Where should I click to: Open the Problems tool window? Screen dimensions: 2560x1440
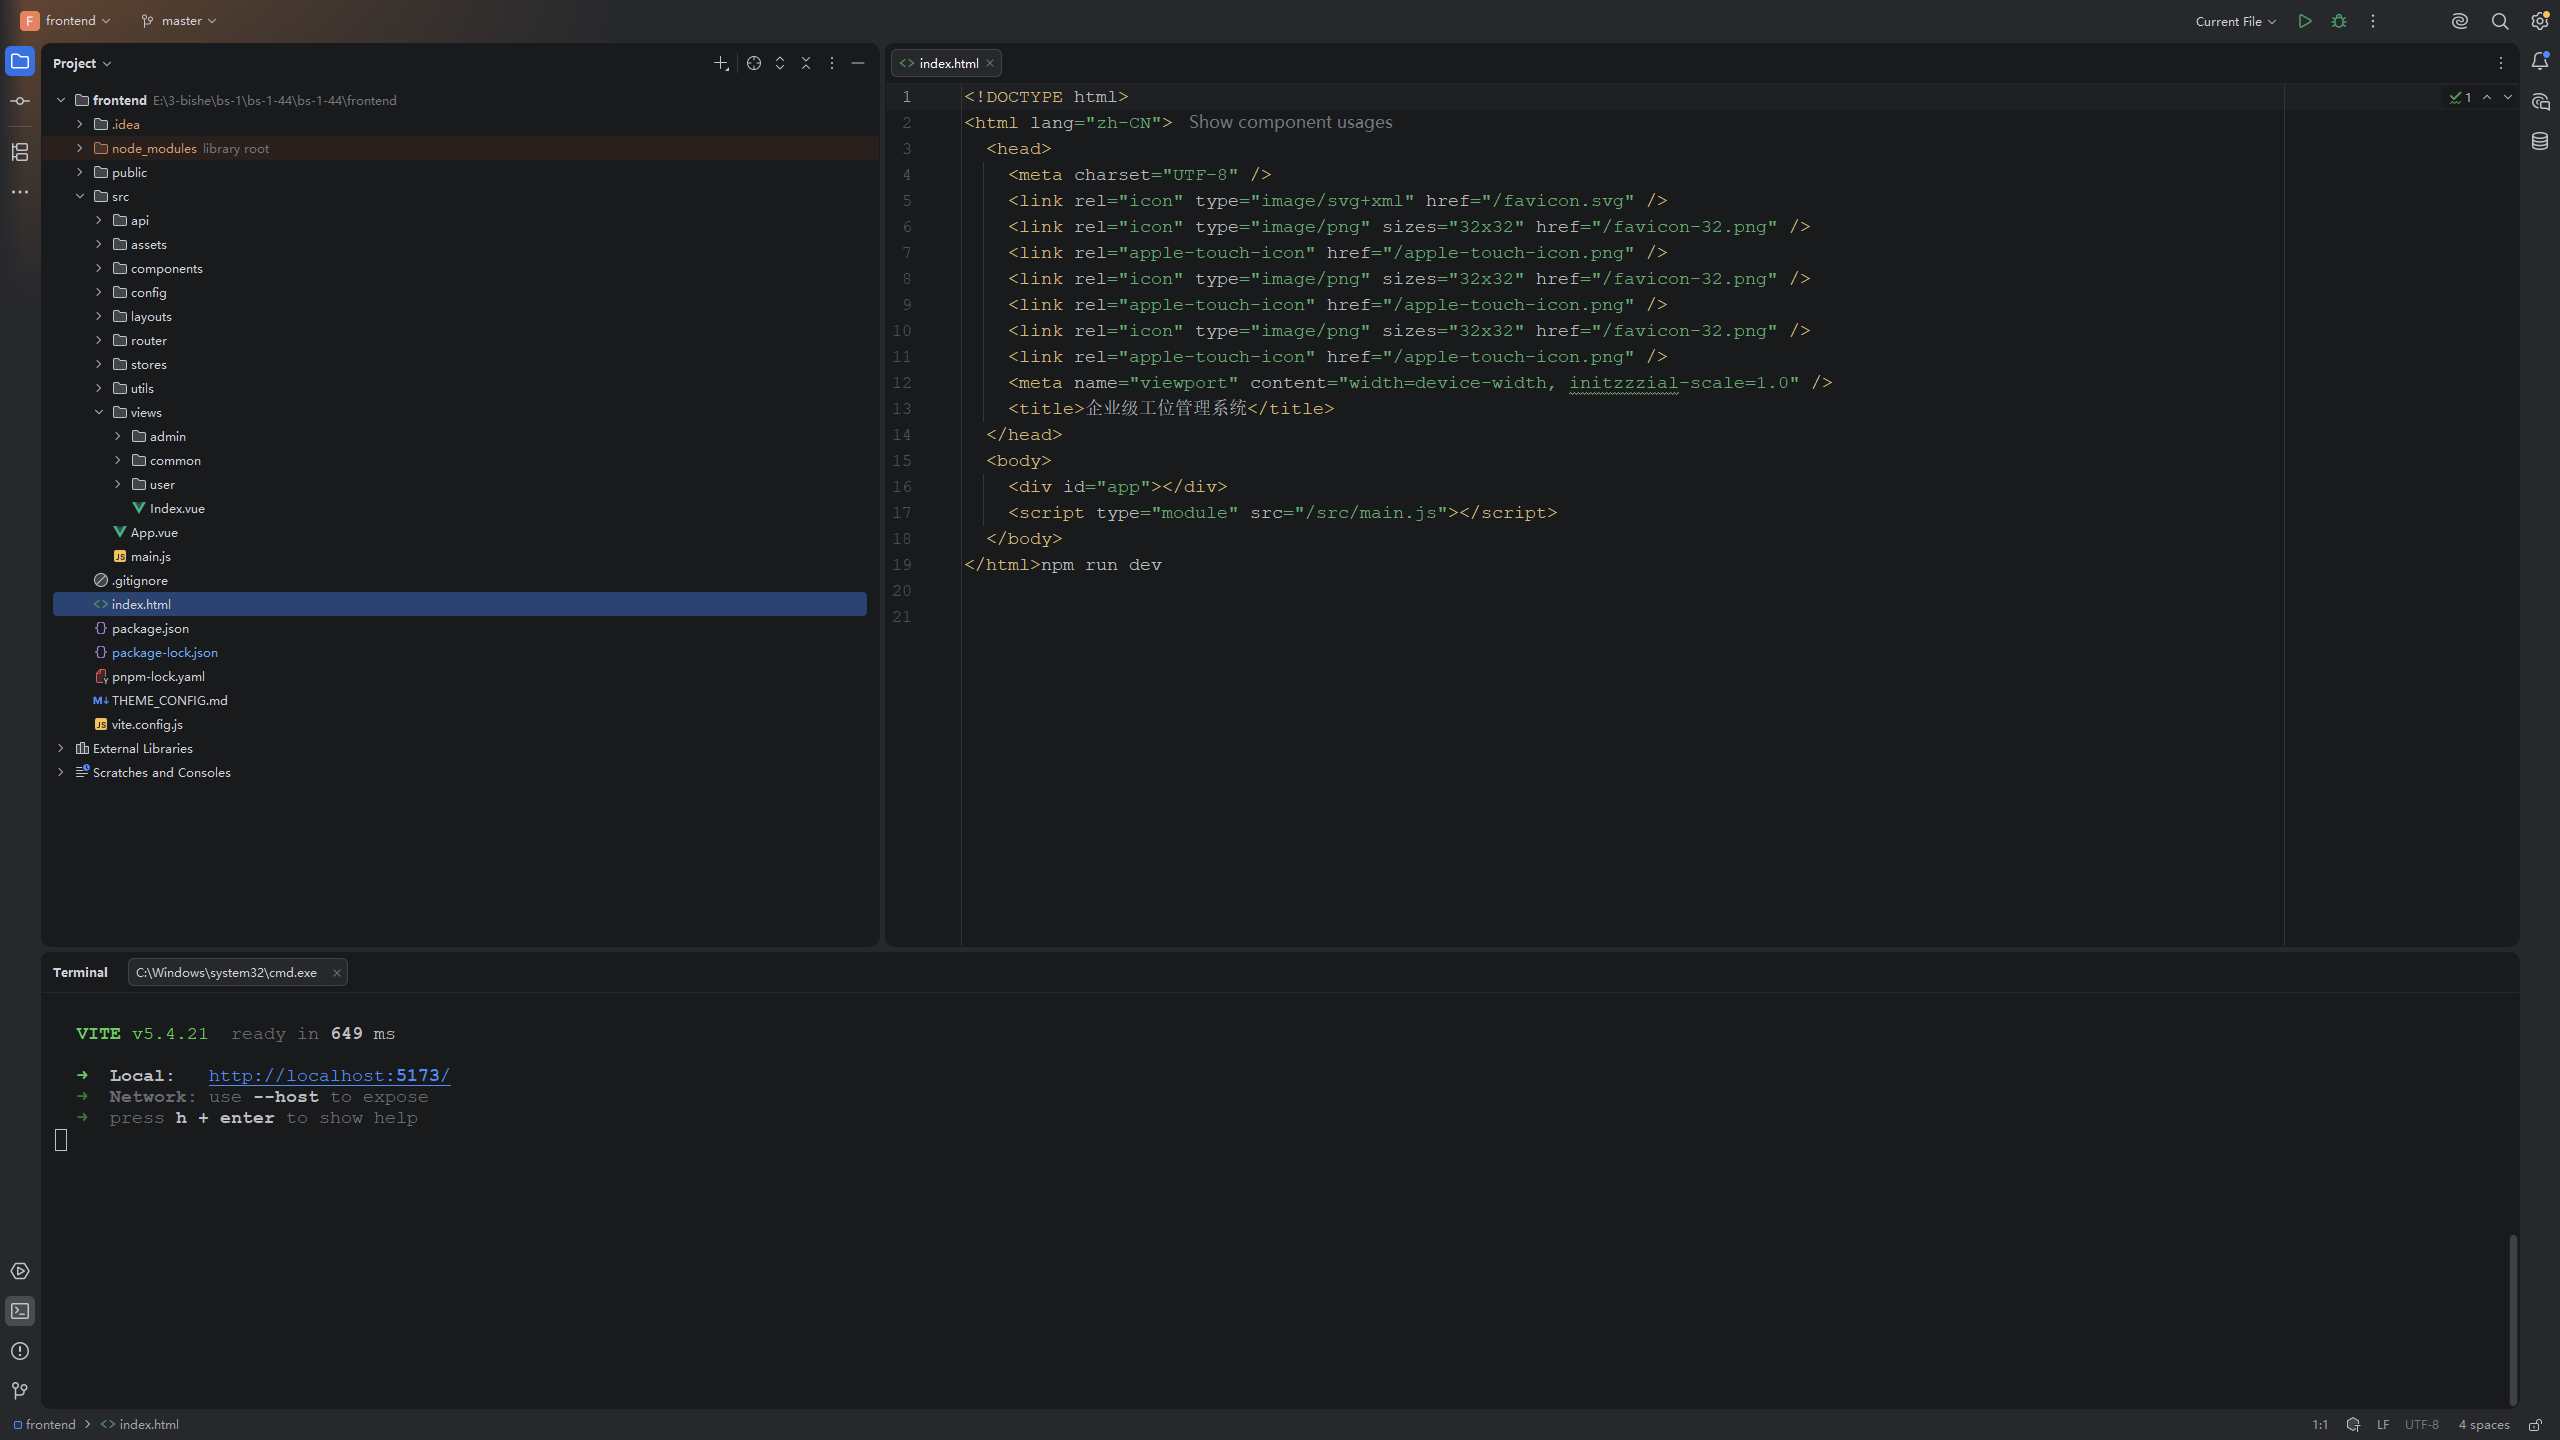point(20,1351)
